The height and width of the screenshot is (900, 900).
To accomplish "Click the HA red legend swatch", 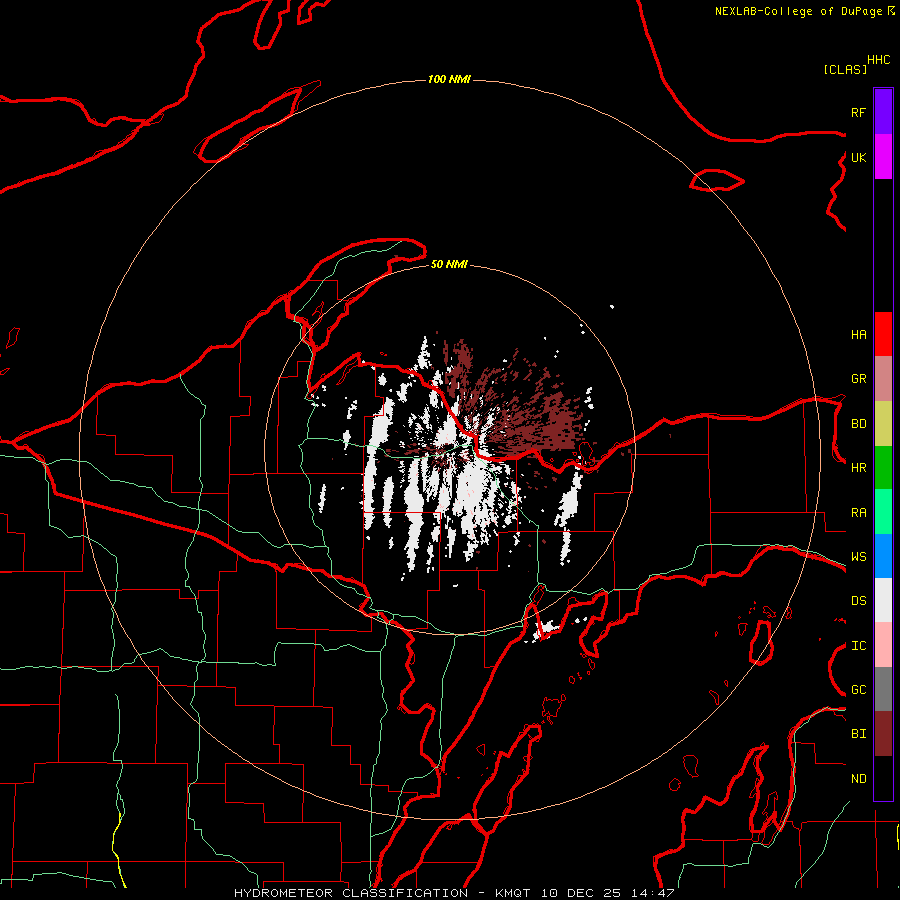I will click(x=883, y=334).
